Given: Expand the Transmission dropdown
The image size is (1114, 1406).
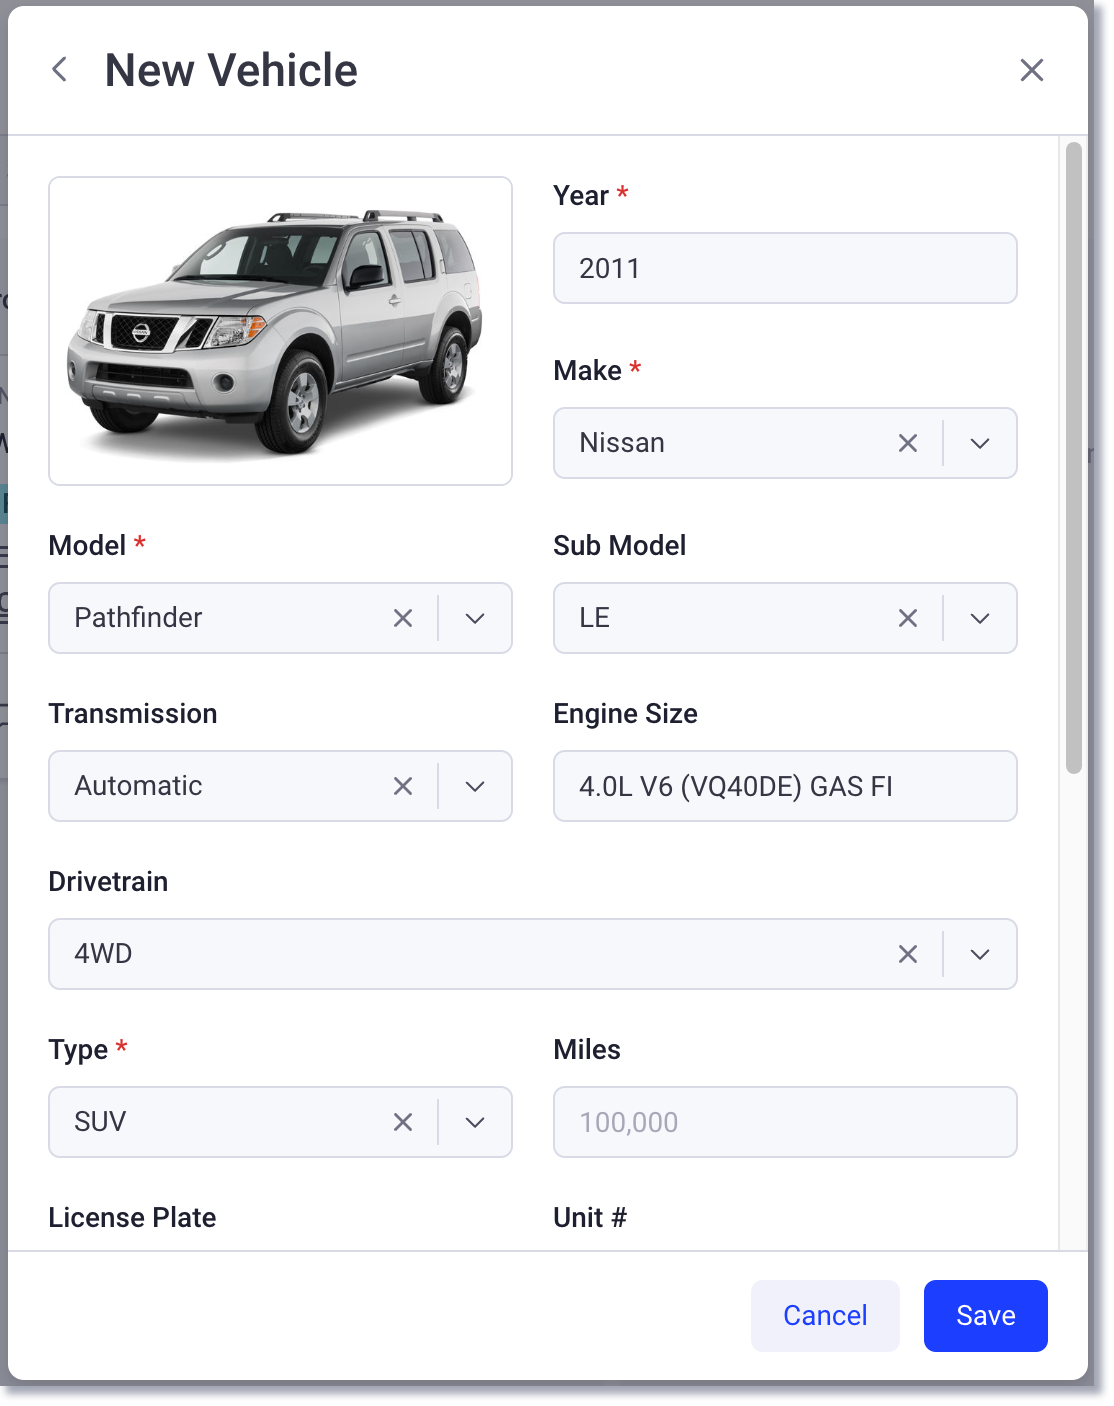Looking at the screenshot, I should point(475,786).
